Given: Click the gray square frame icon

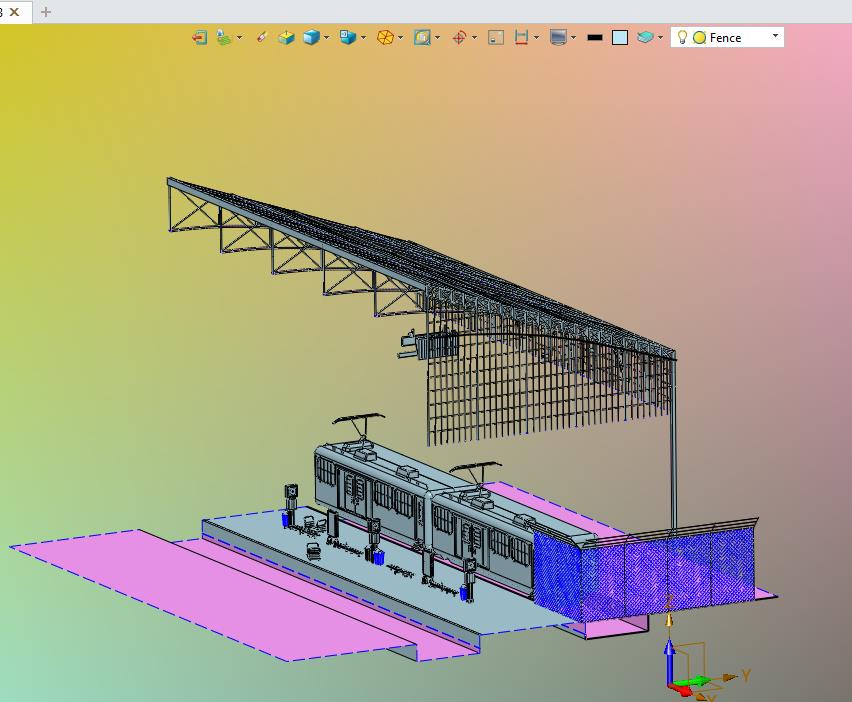Looking at the screenshot, I should pyautogui.click(x=496, y=37).
